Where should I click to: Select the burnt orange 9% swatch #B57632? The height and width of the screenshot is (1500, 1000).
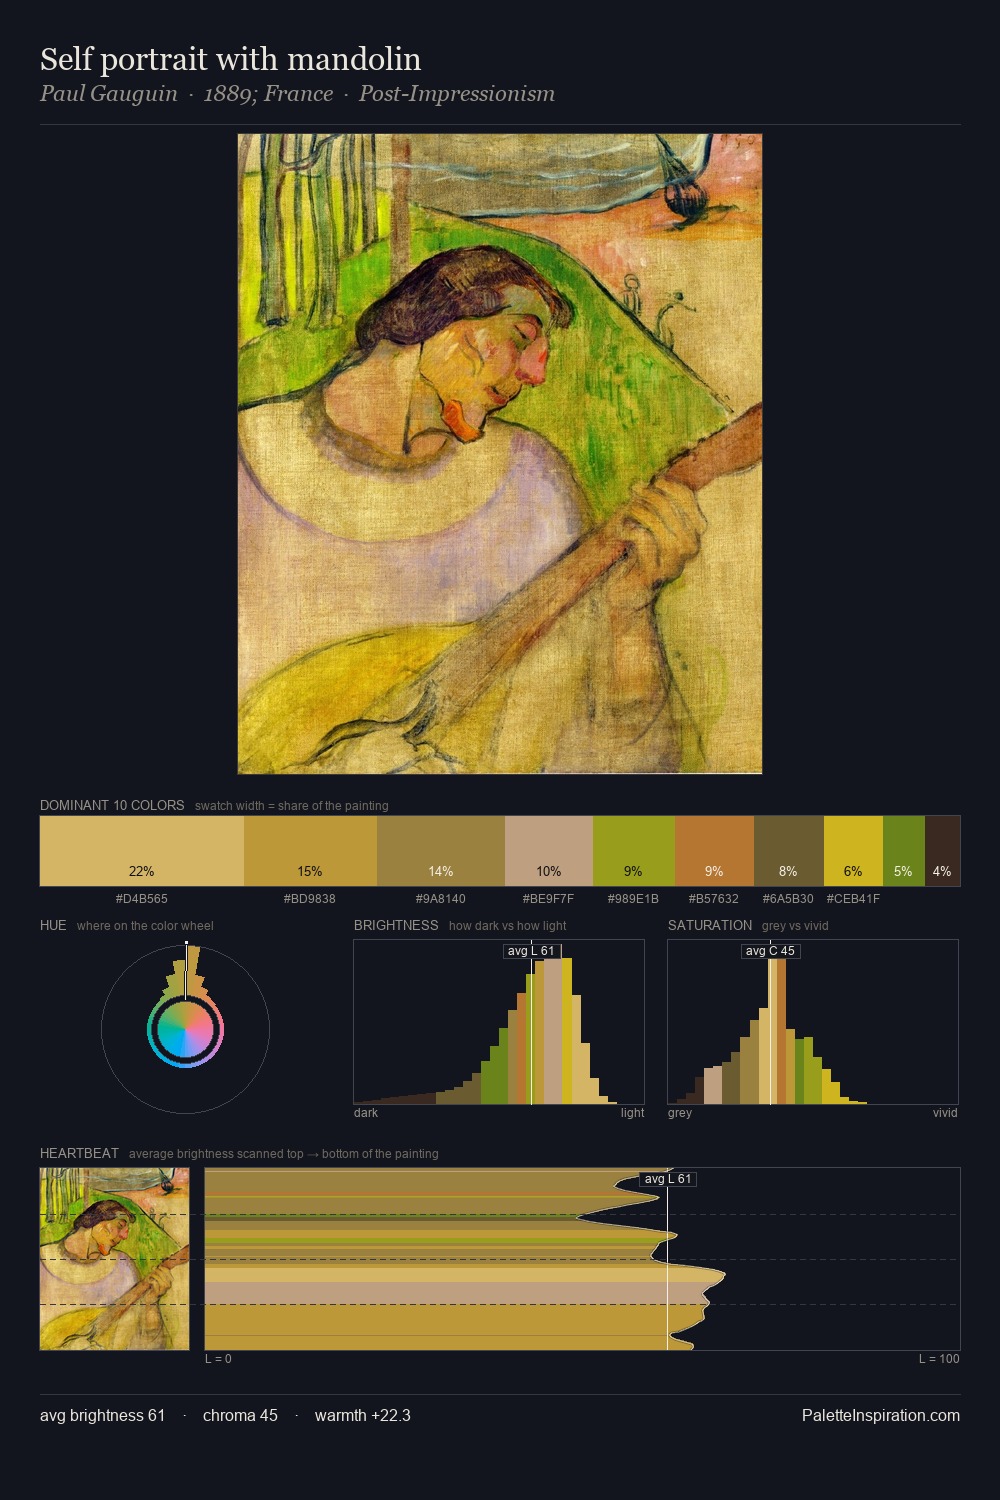(x=714, y=851)
